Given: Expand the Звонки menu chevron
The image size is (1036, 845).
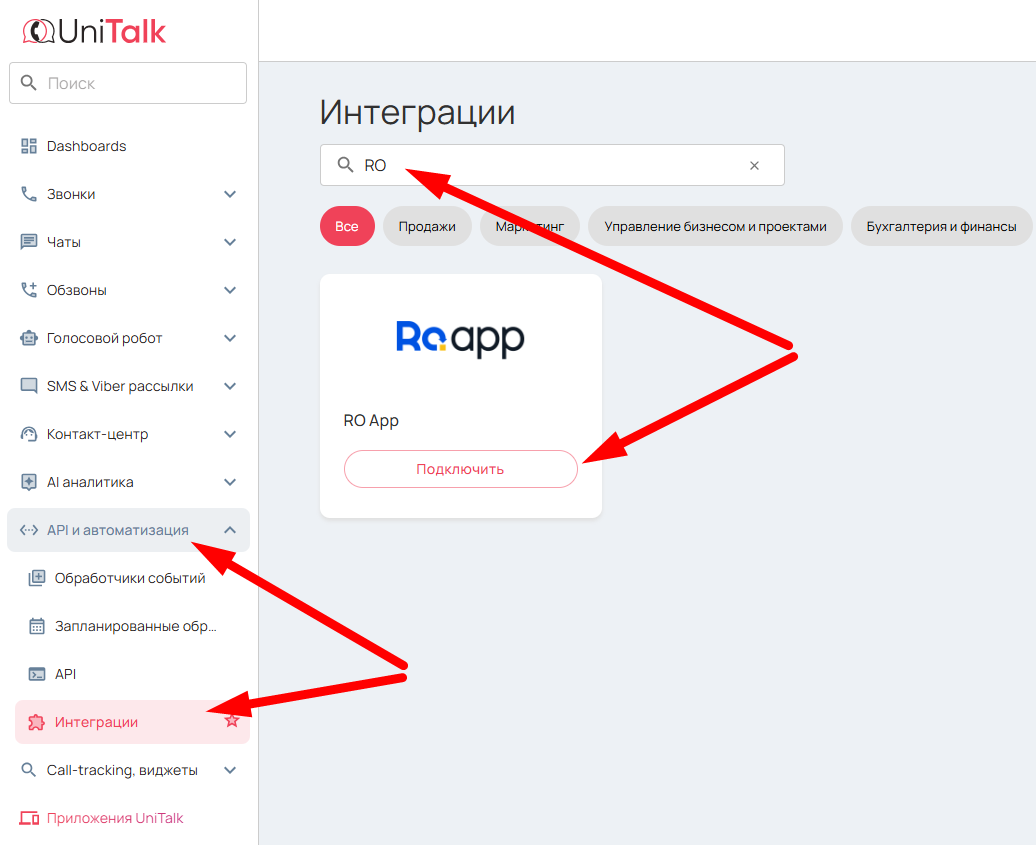Looking at the screenshot, I should click(230, 194).
